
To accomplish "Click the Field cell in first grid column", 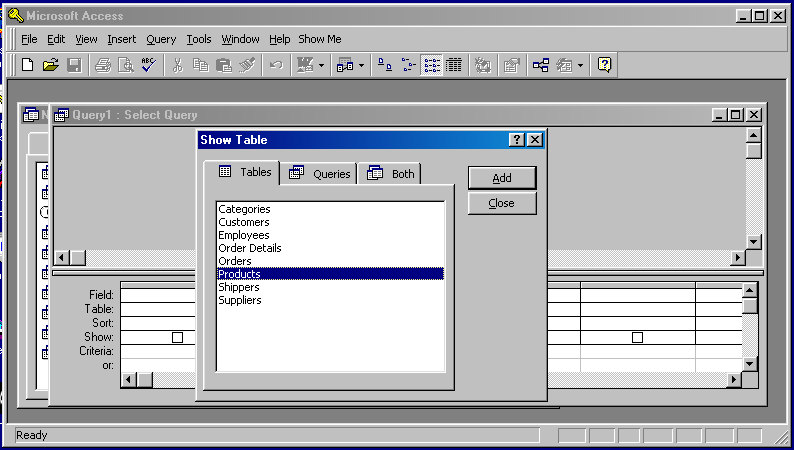I will coord(158,295).
